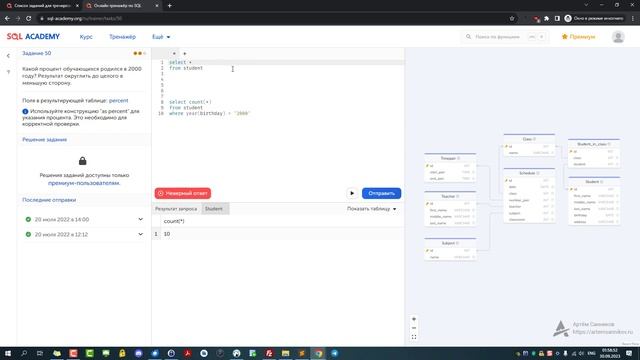The image size is (640, 360).
Task: Open the Показать таблицу dropdown
Action: [371, 209]
